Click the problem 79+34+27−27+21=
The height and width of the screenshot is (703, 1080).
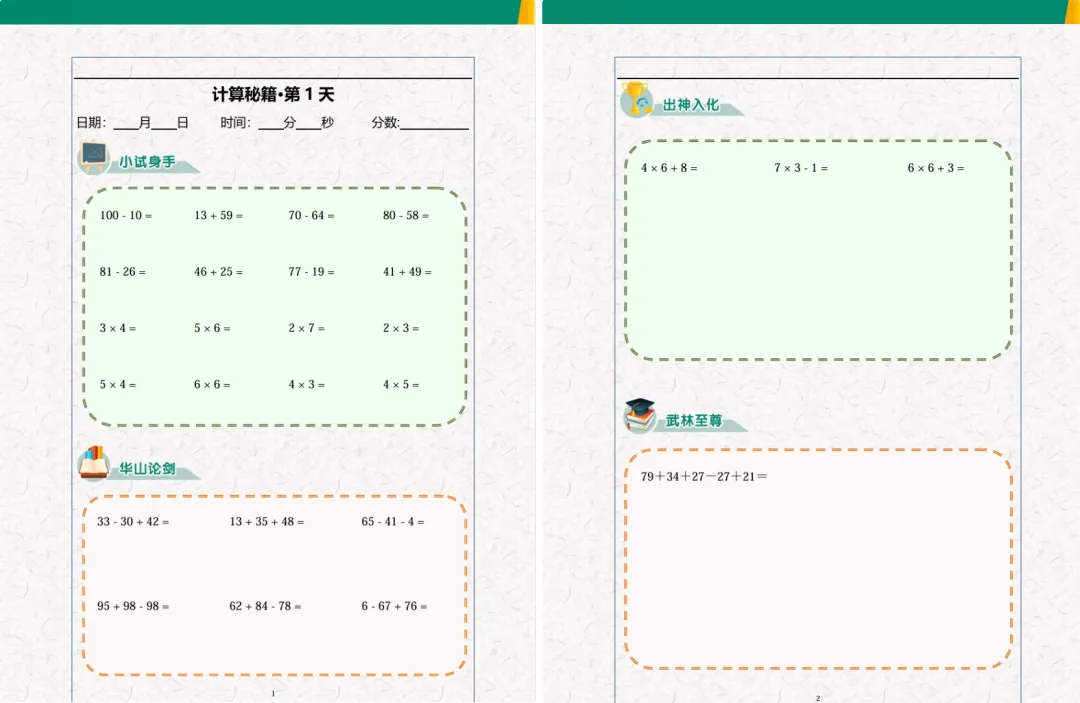pos(704,476)
